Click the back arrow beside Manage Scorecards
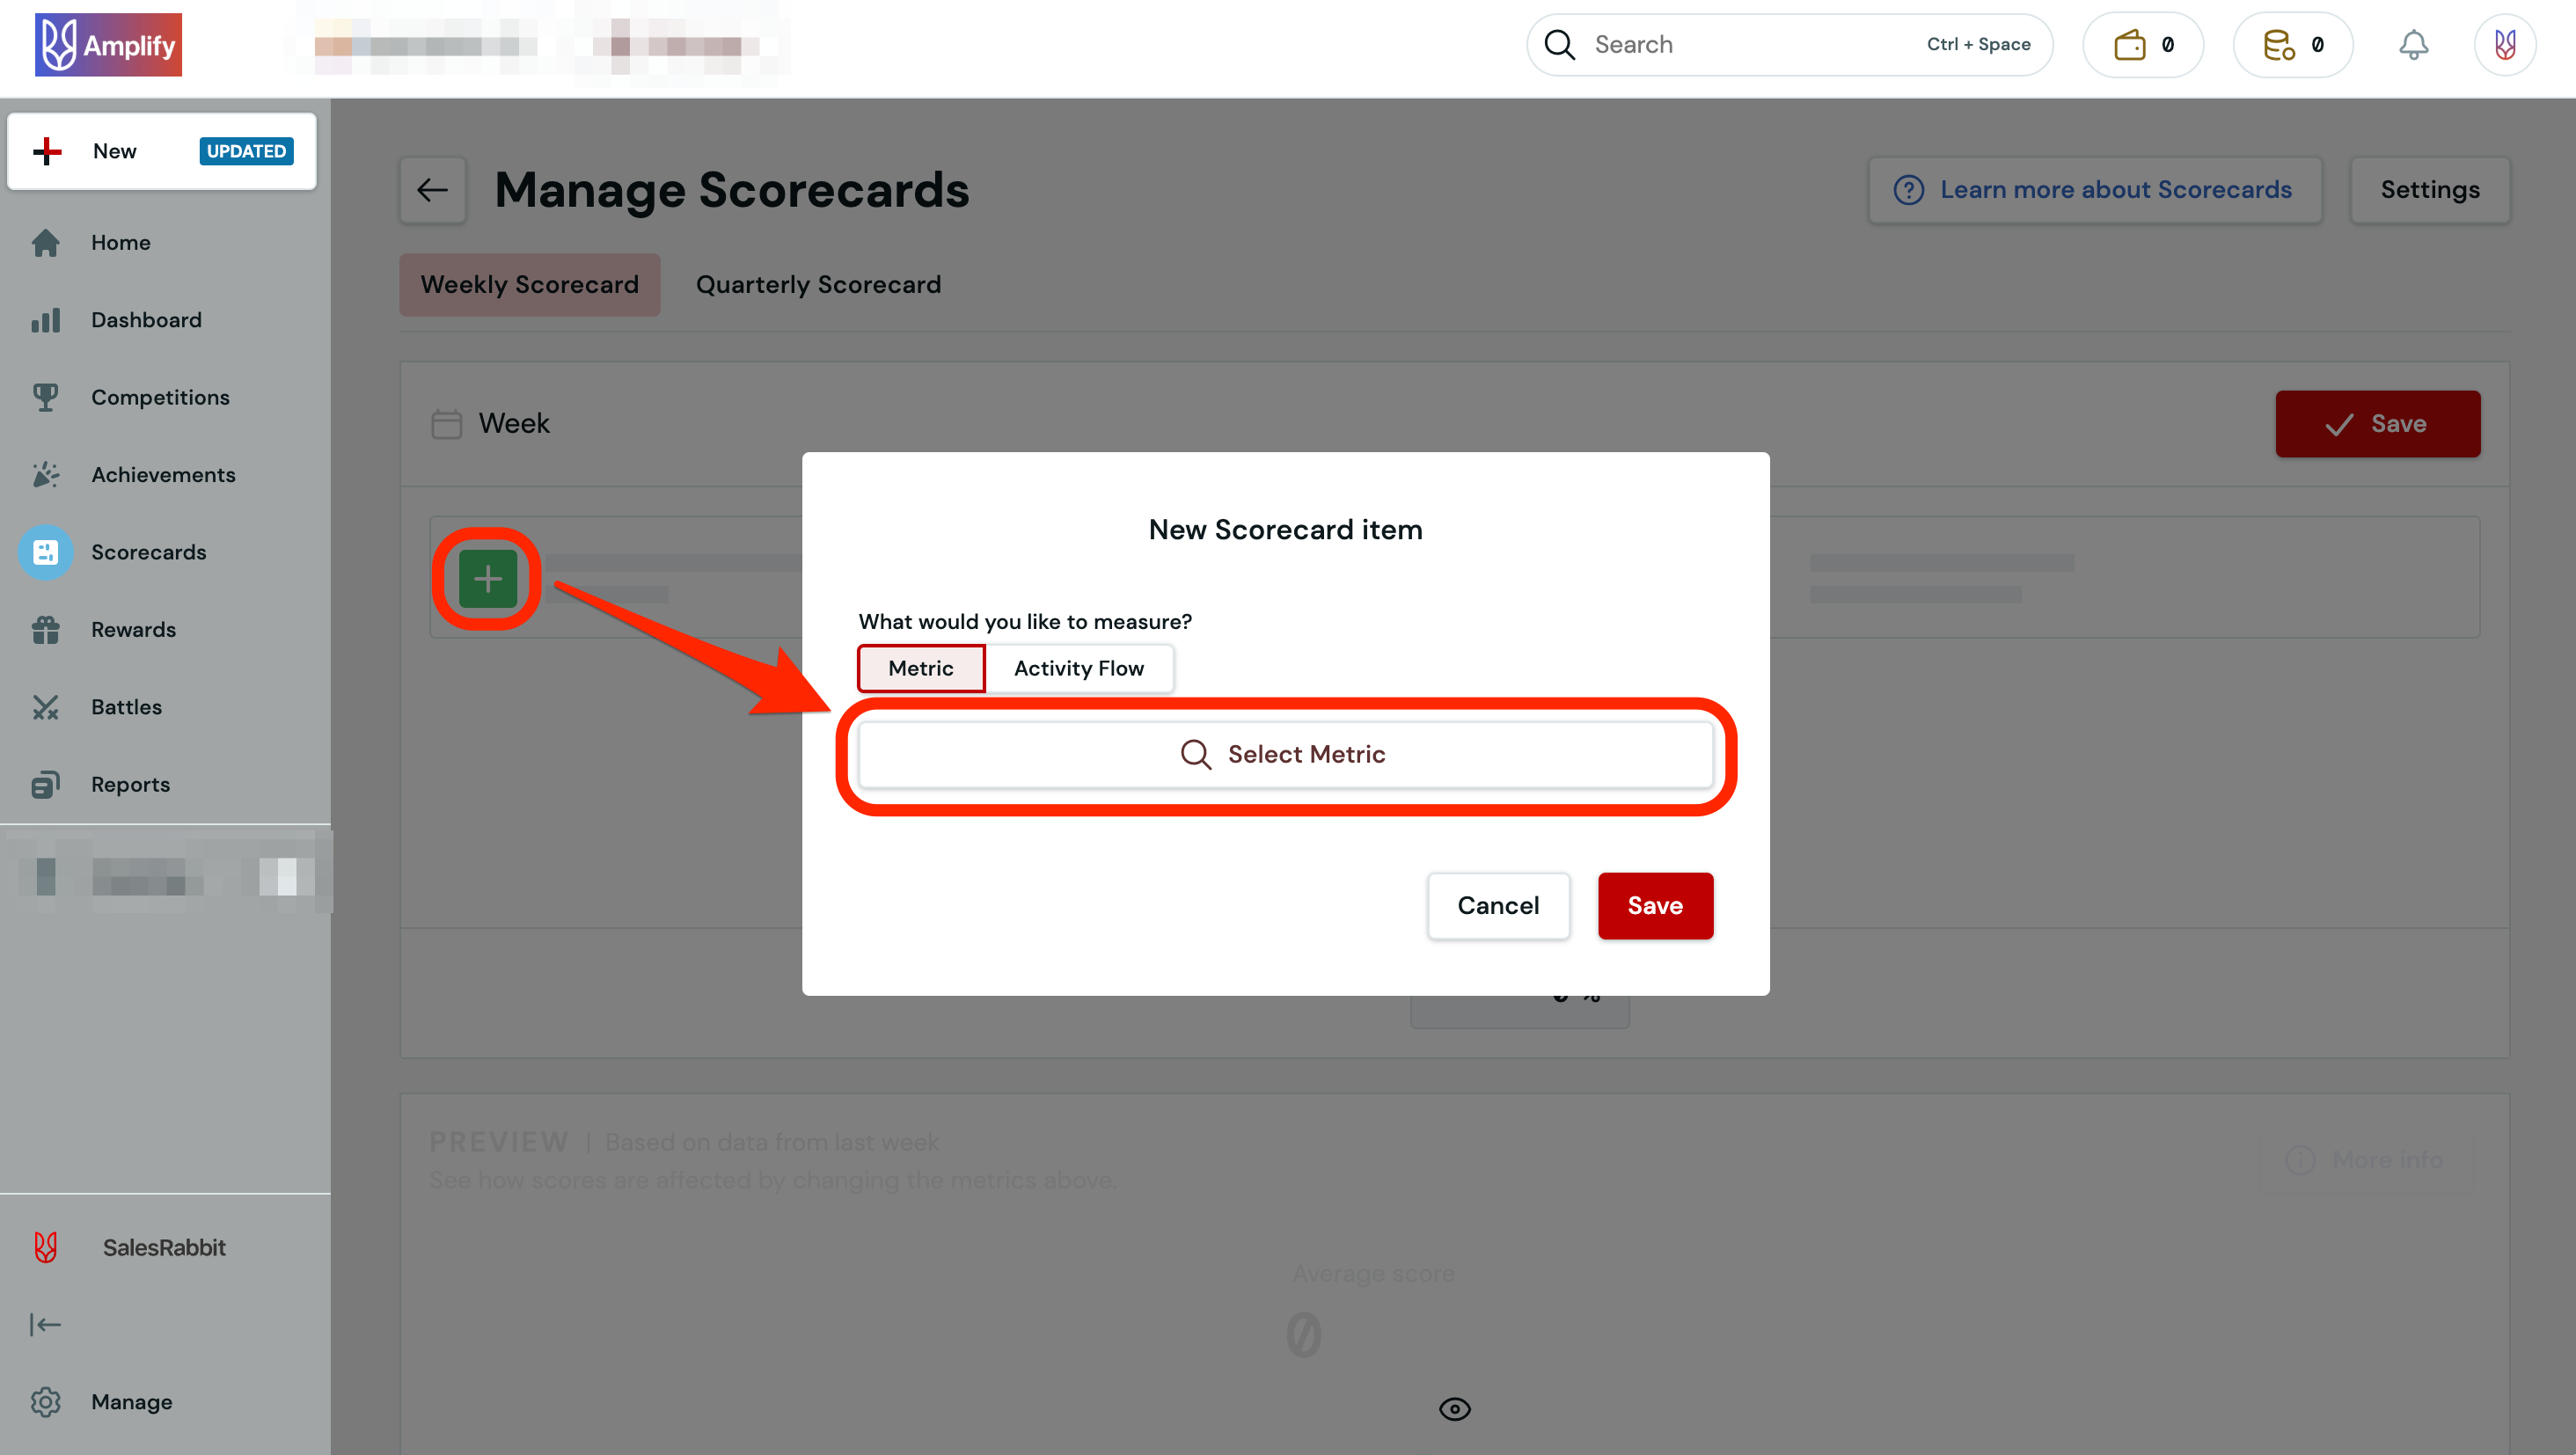This screenshot has height=1455, width=2576. click(x=432, y=190)
